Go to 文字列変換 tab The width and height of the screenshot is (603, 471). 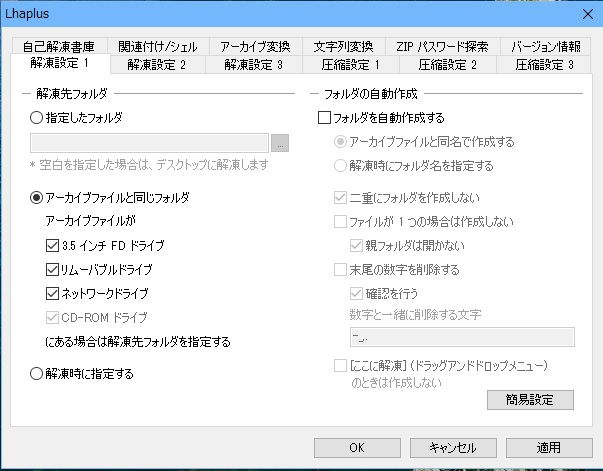pos(343,47)
